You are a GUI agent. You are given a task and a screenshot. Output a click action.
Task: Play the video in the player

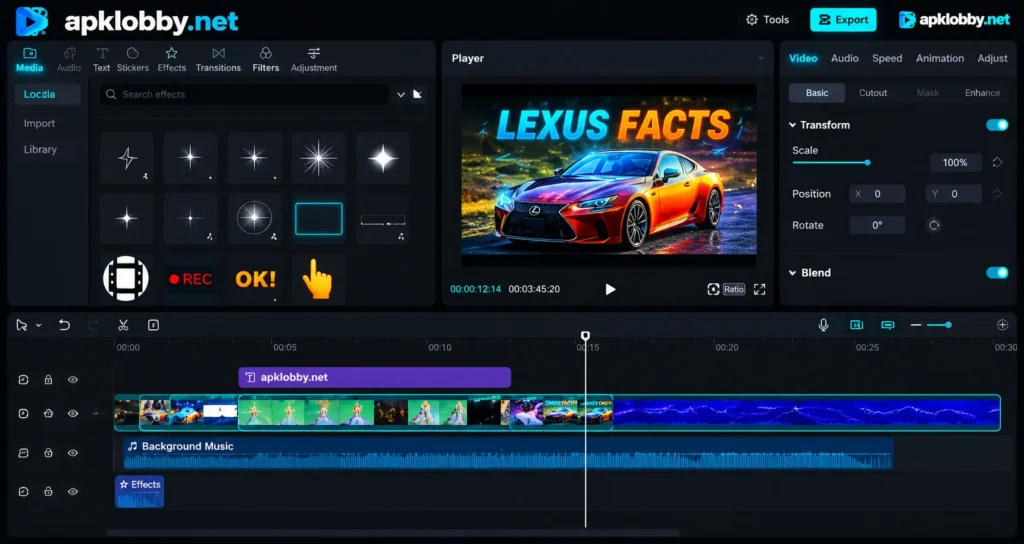[x=610, y=289]
